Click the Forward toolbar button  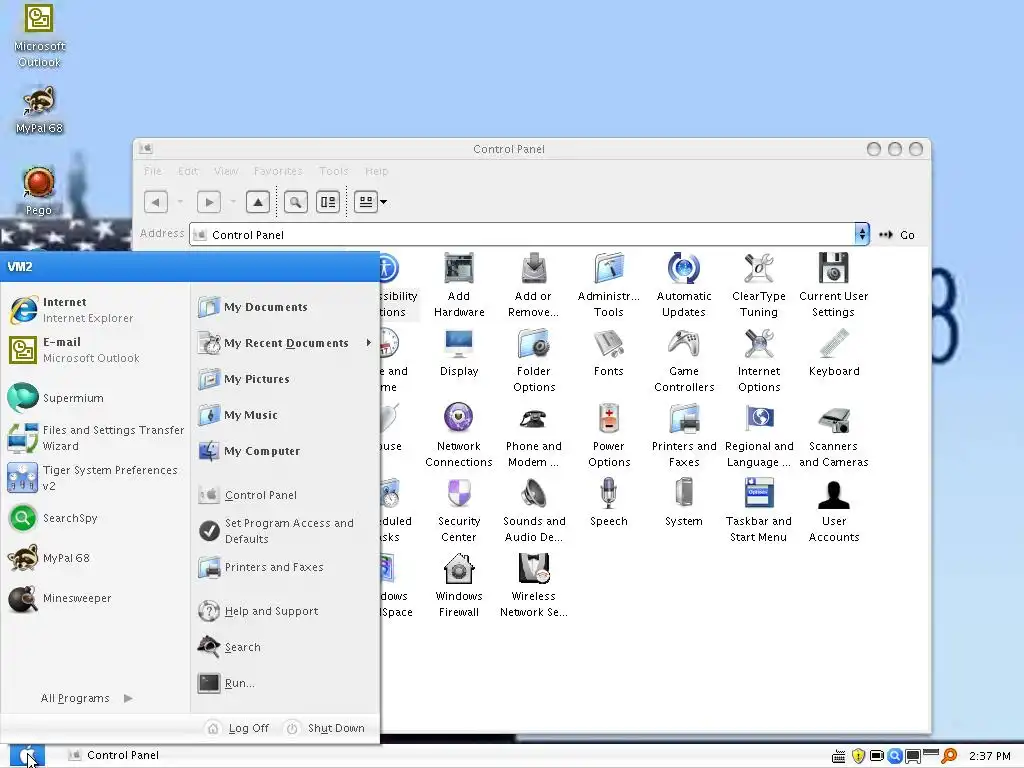pos(209,202)
